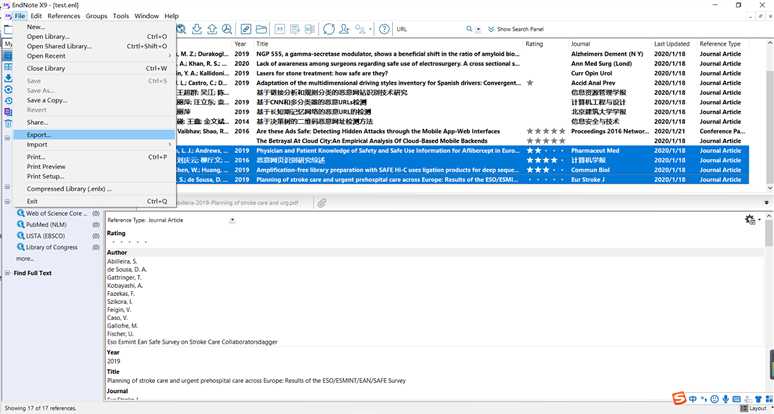The image size is (774, 414).
Task: Click the Open Link toolbar icon
Action: coord(245,29)
